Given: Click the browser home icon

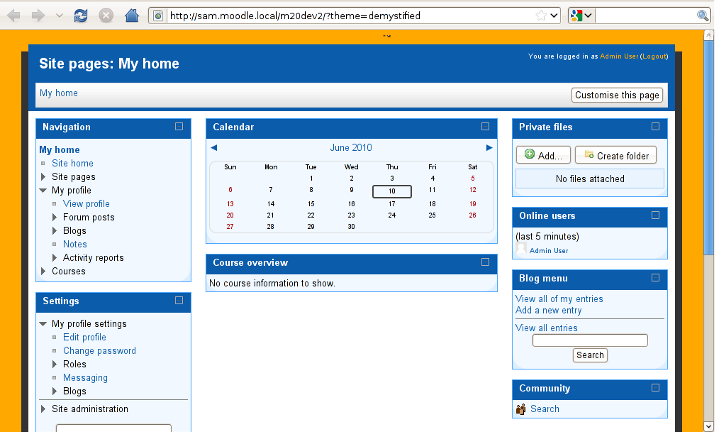Looking at the screenshot, I should (132, 15).
